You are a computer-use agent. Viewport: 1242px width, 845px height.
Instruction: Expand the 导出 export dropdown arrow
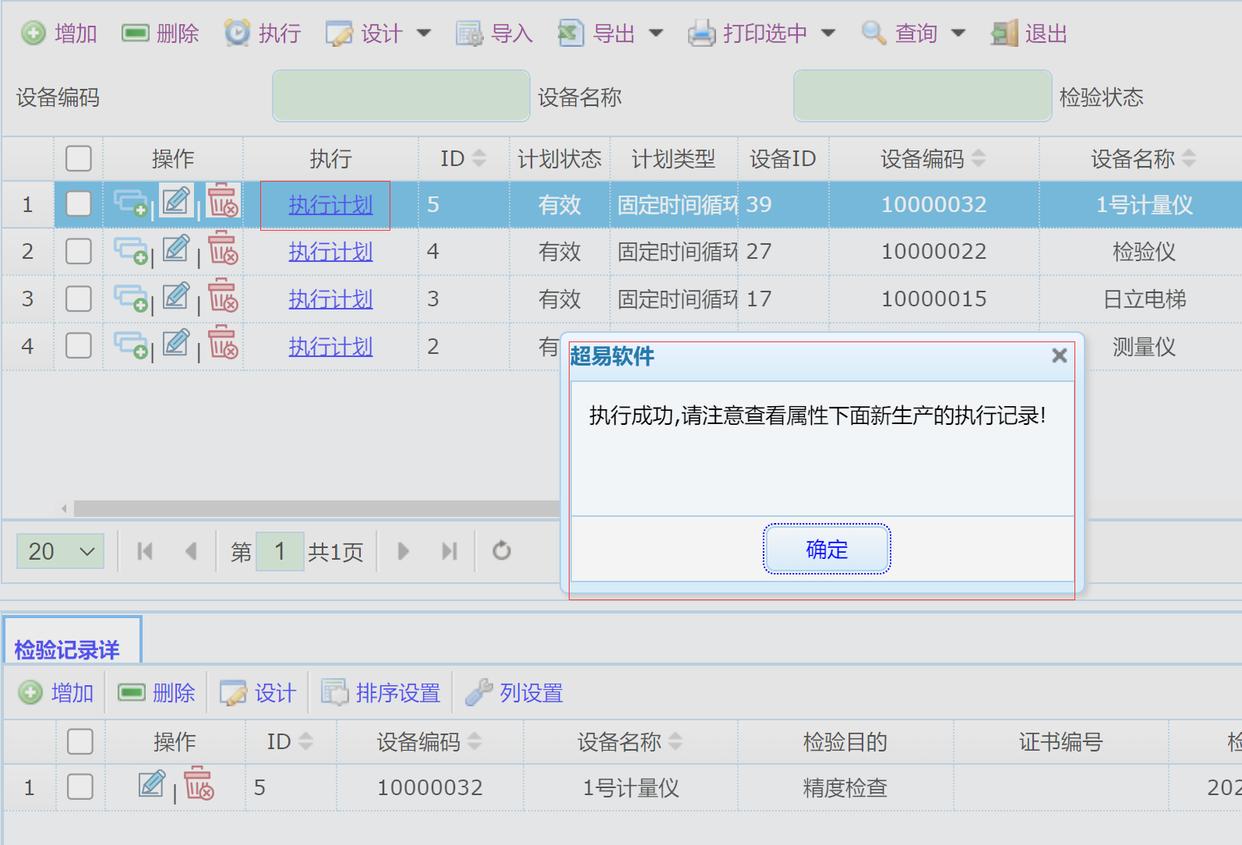tap(656, 33)
